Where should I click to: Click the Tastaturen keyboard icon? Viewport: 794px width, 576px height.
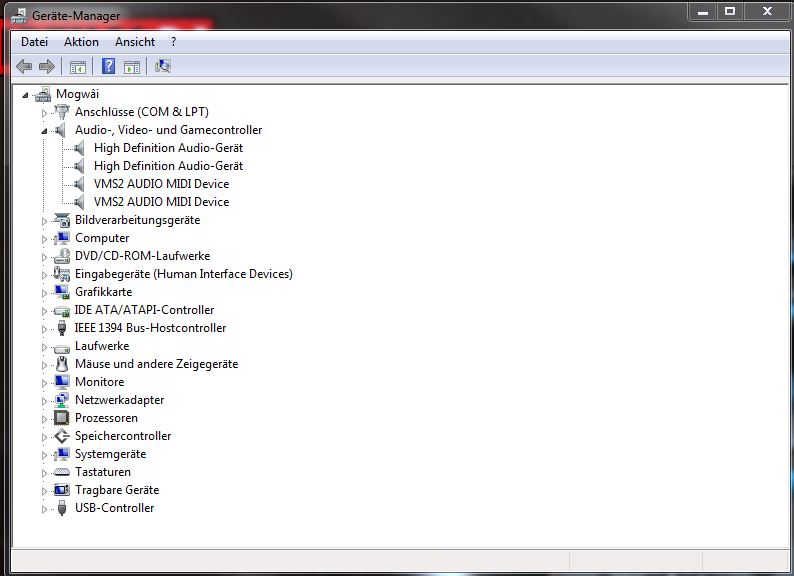[62, 472]
